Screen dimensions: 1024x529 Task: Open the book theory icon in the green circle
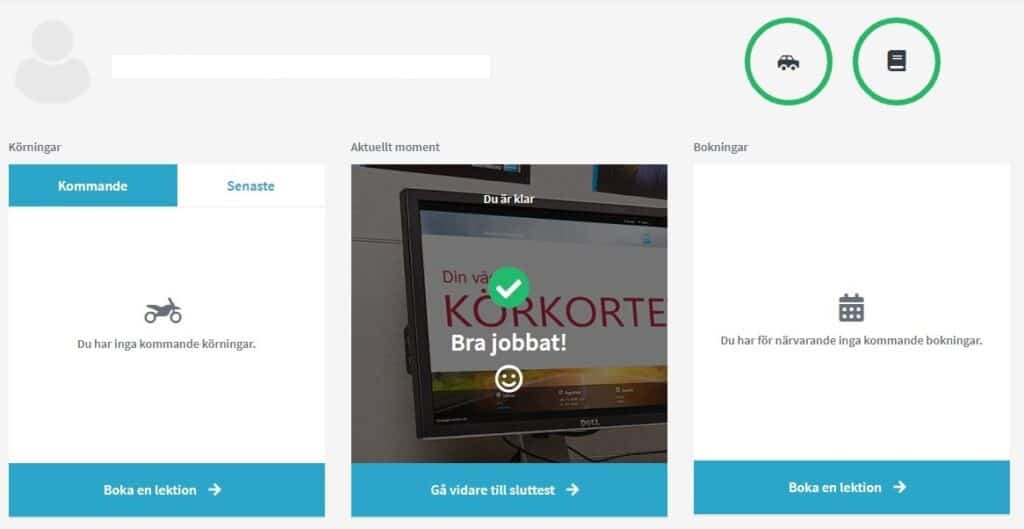coord(896,61)
